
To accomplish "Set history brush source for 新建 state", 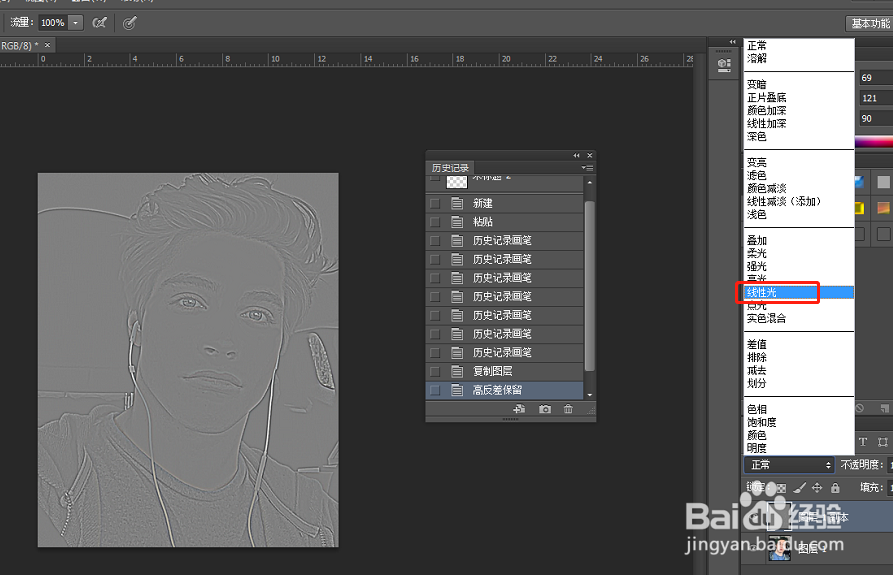I will 435,203.
